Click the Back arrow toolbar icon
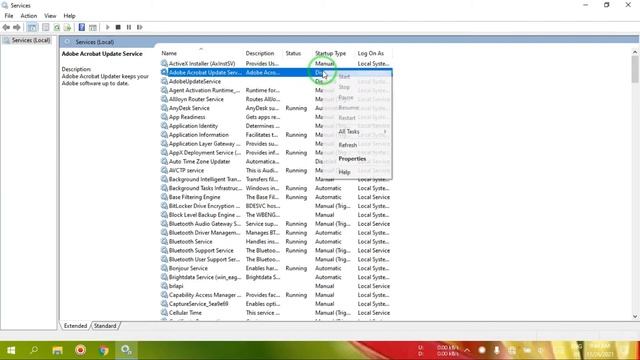 click(x=6, y=27)
